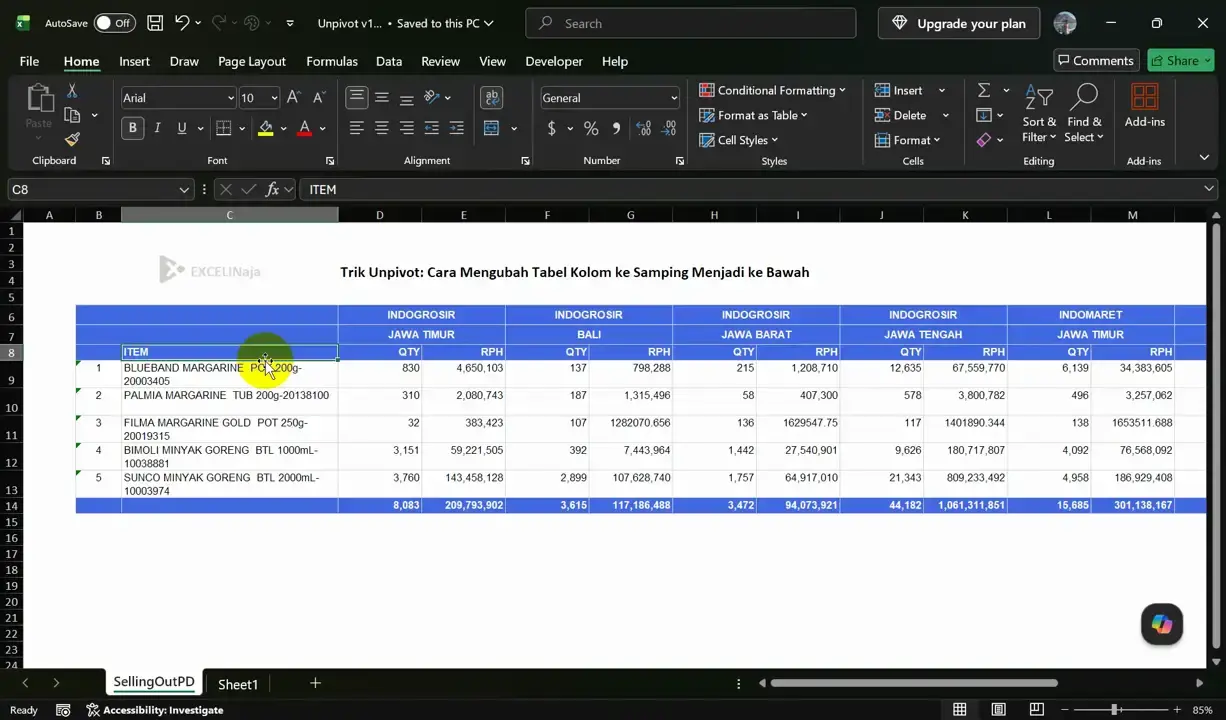
Task: Open the General number format dropdown
Action: coord(674,98)
